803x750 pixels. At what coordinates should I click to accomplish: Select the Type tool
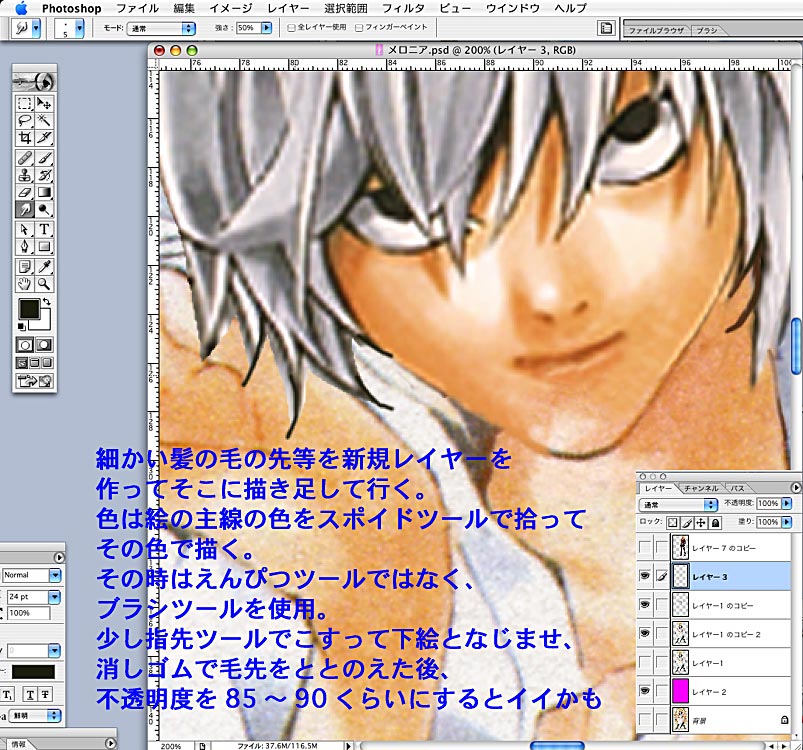44,229
